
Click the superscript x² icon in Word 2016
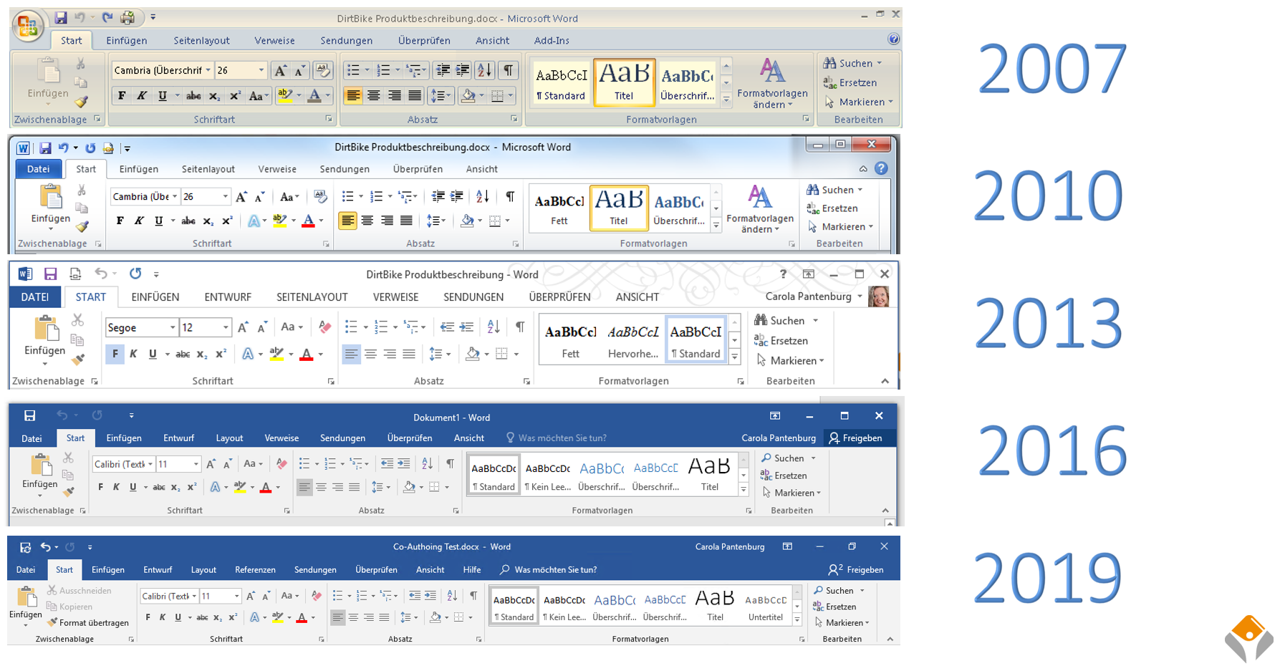pos(192,488)
